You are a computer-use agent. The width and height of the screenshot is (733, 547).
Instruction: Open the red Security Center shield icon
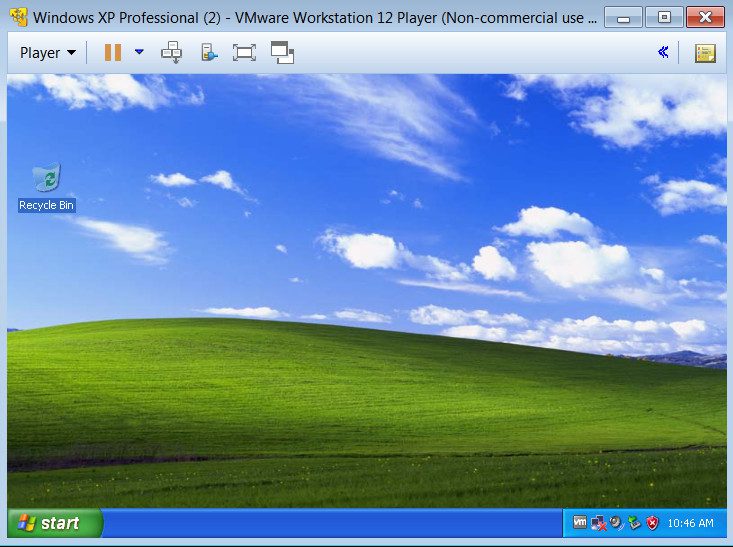coord(652,523)
